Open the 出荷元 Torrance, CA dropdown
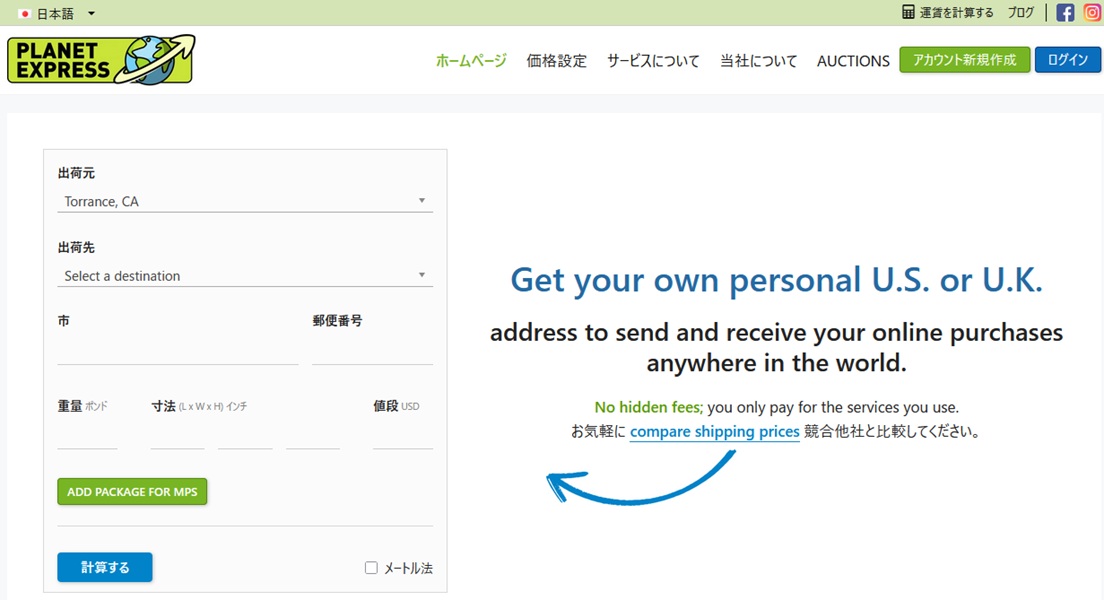The width and height of the screenshot is (1104, 600). tap(245, 201)
